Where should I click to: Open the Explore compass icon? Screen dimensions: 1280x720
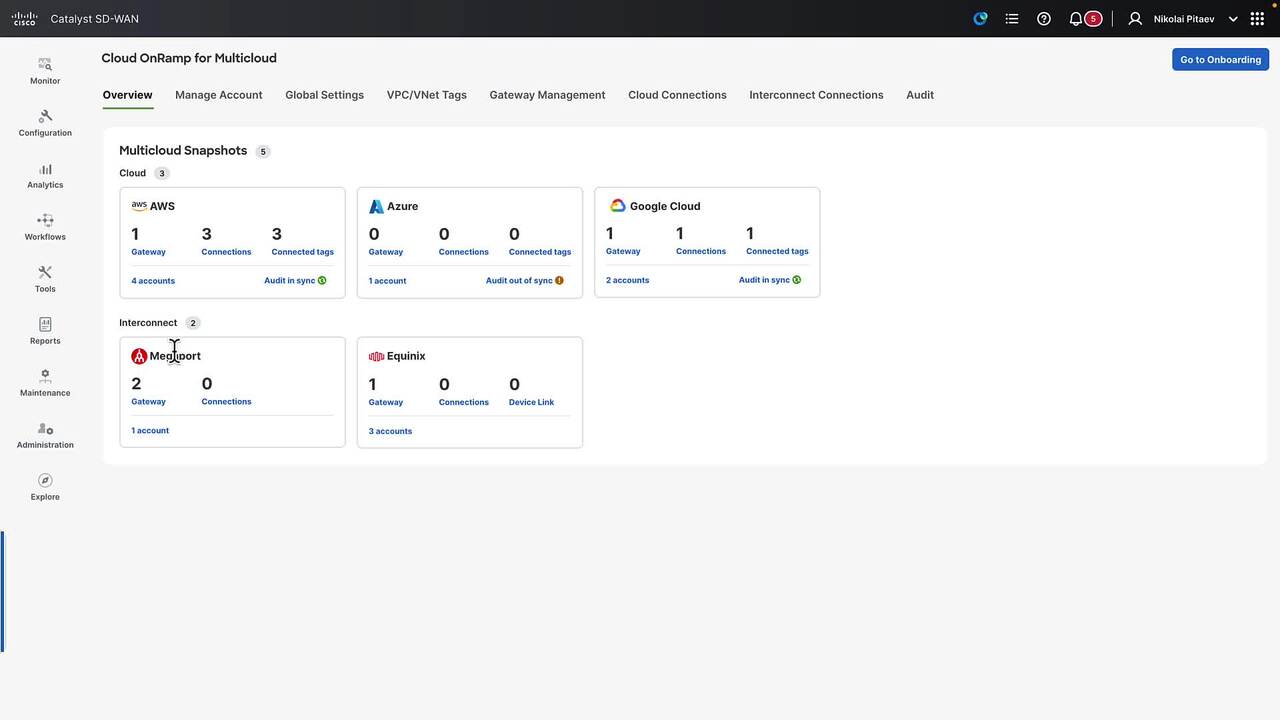pyautogui.click(x=45, y=480)
